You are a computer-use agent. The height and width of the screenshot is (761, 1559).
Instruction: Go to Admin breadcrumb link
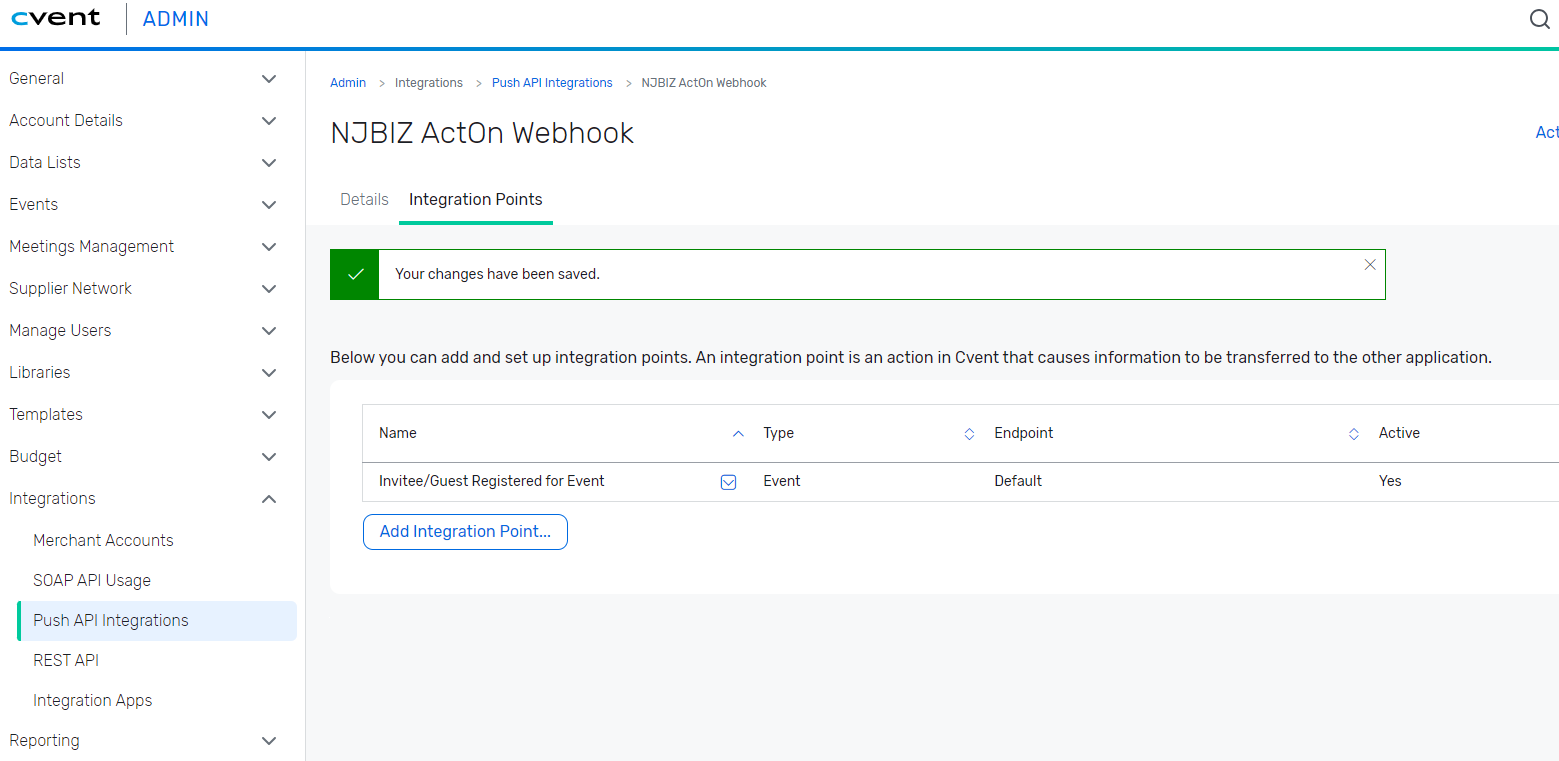click(348, 83)
